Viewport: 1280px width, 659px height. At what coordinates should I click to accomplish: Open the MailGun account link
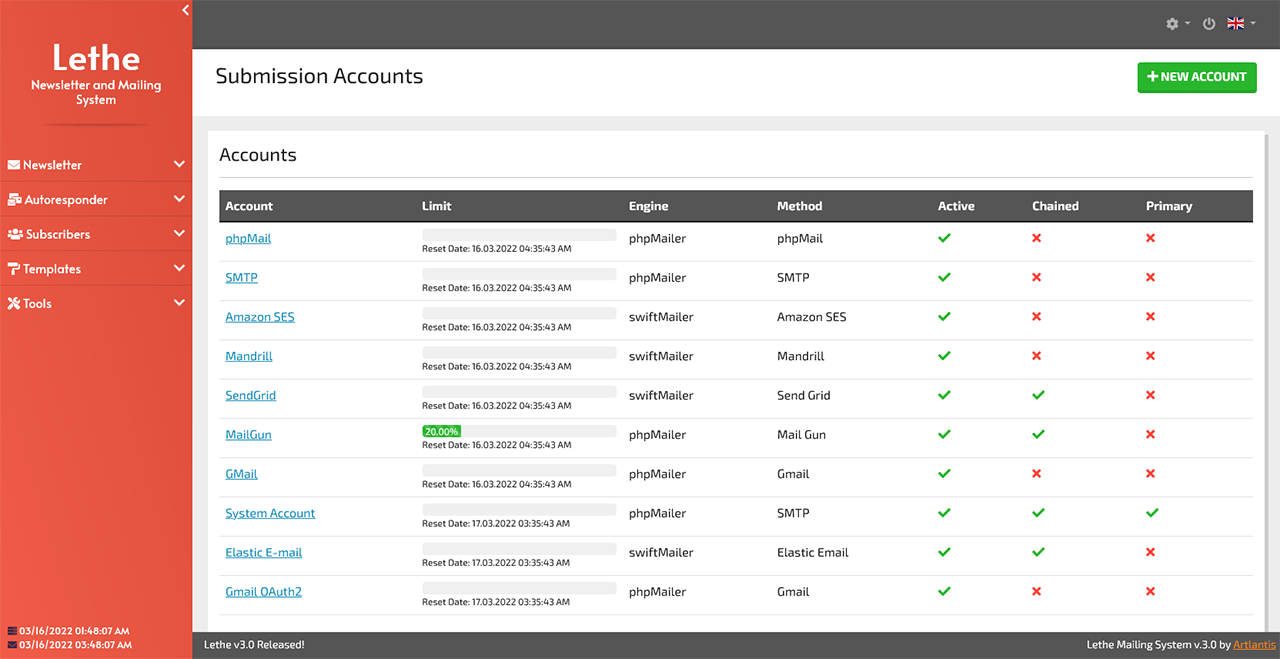(x=248, y=435)
